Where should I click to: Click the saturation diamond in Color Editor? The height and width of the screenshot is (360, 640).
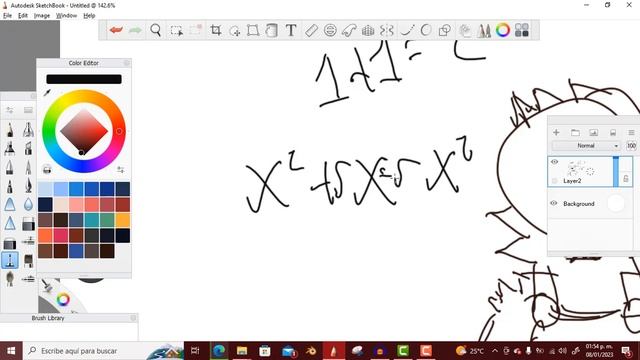[84, 131]
